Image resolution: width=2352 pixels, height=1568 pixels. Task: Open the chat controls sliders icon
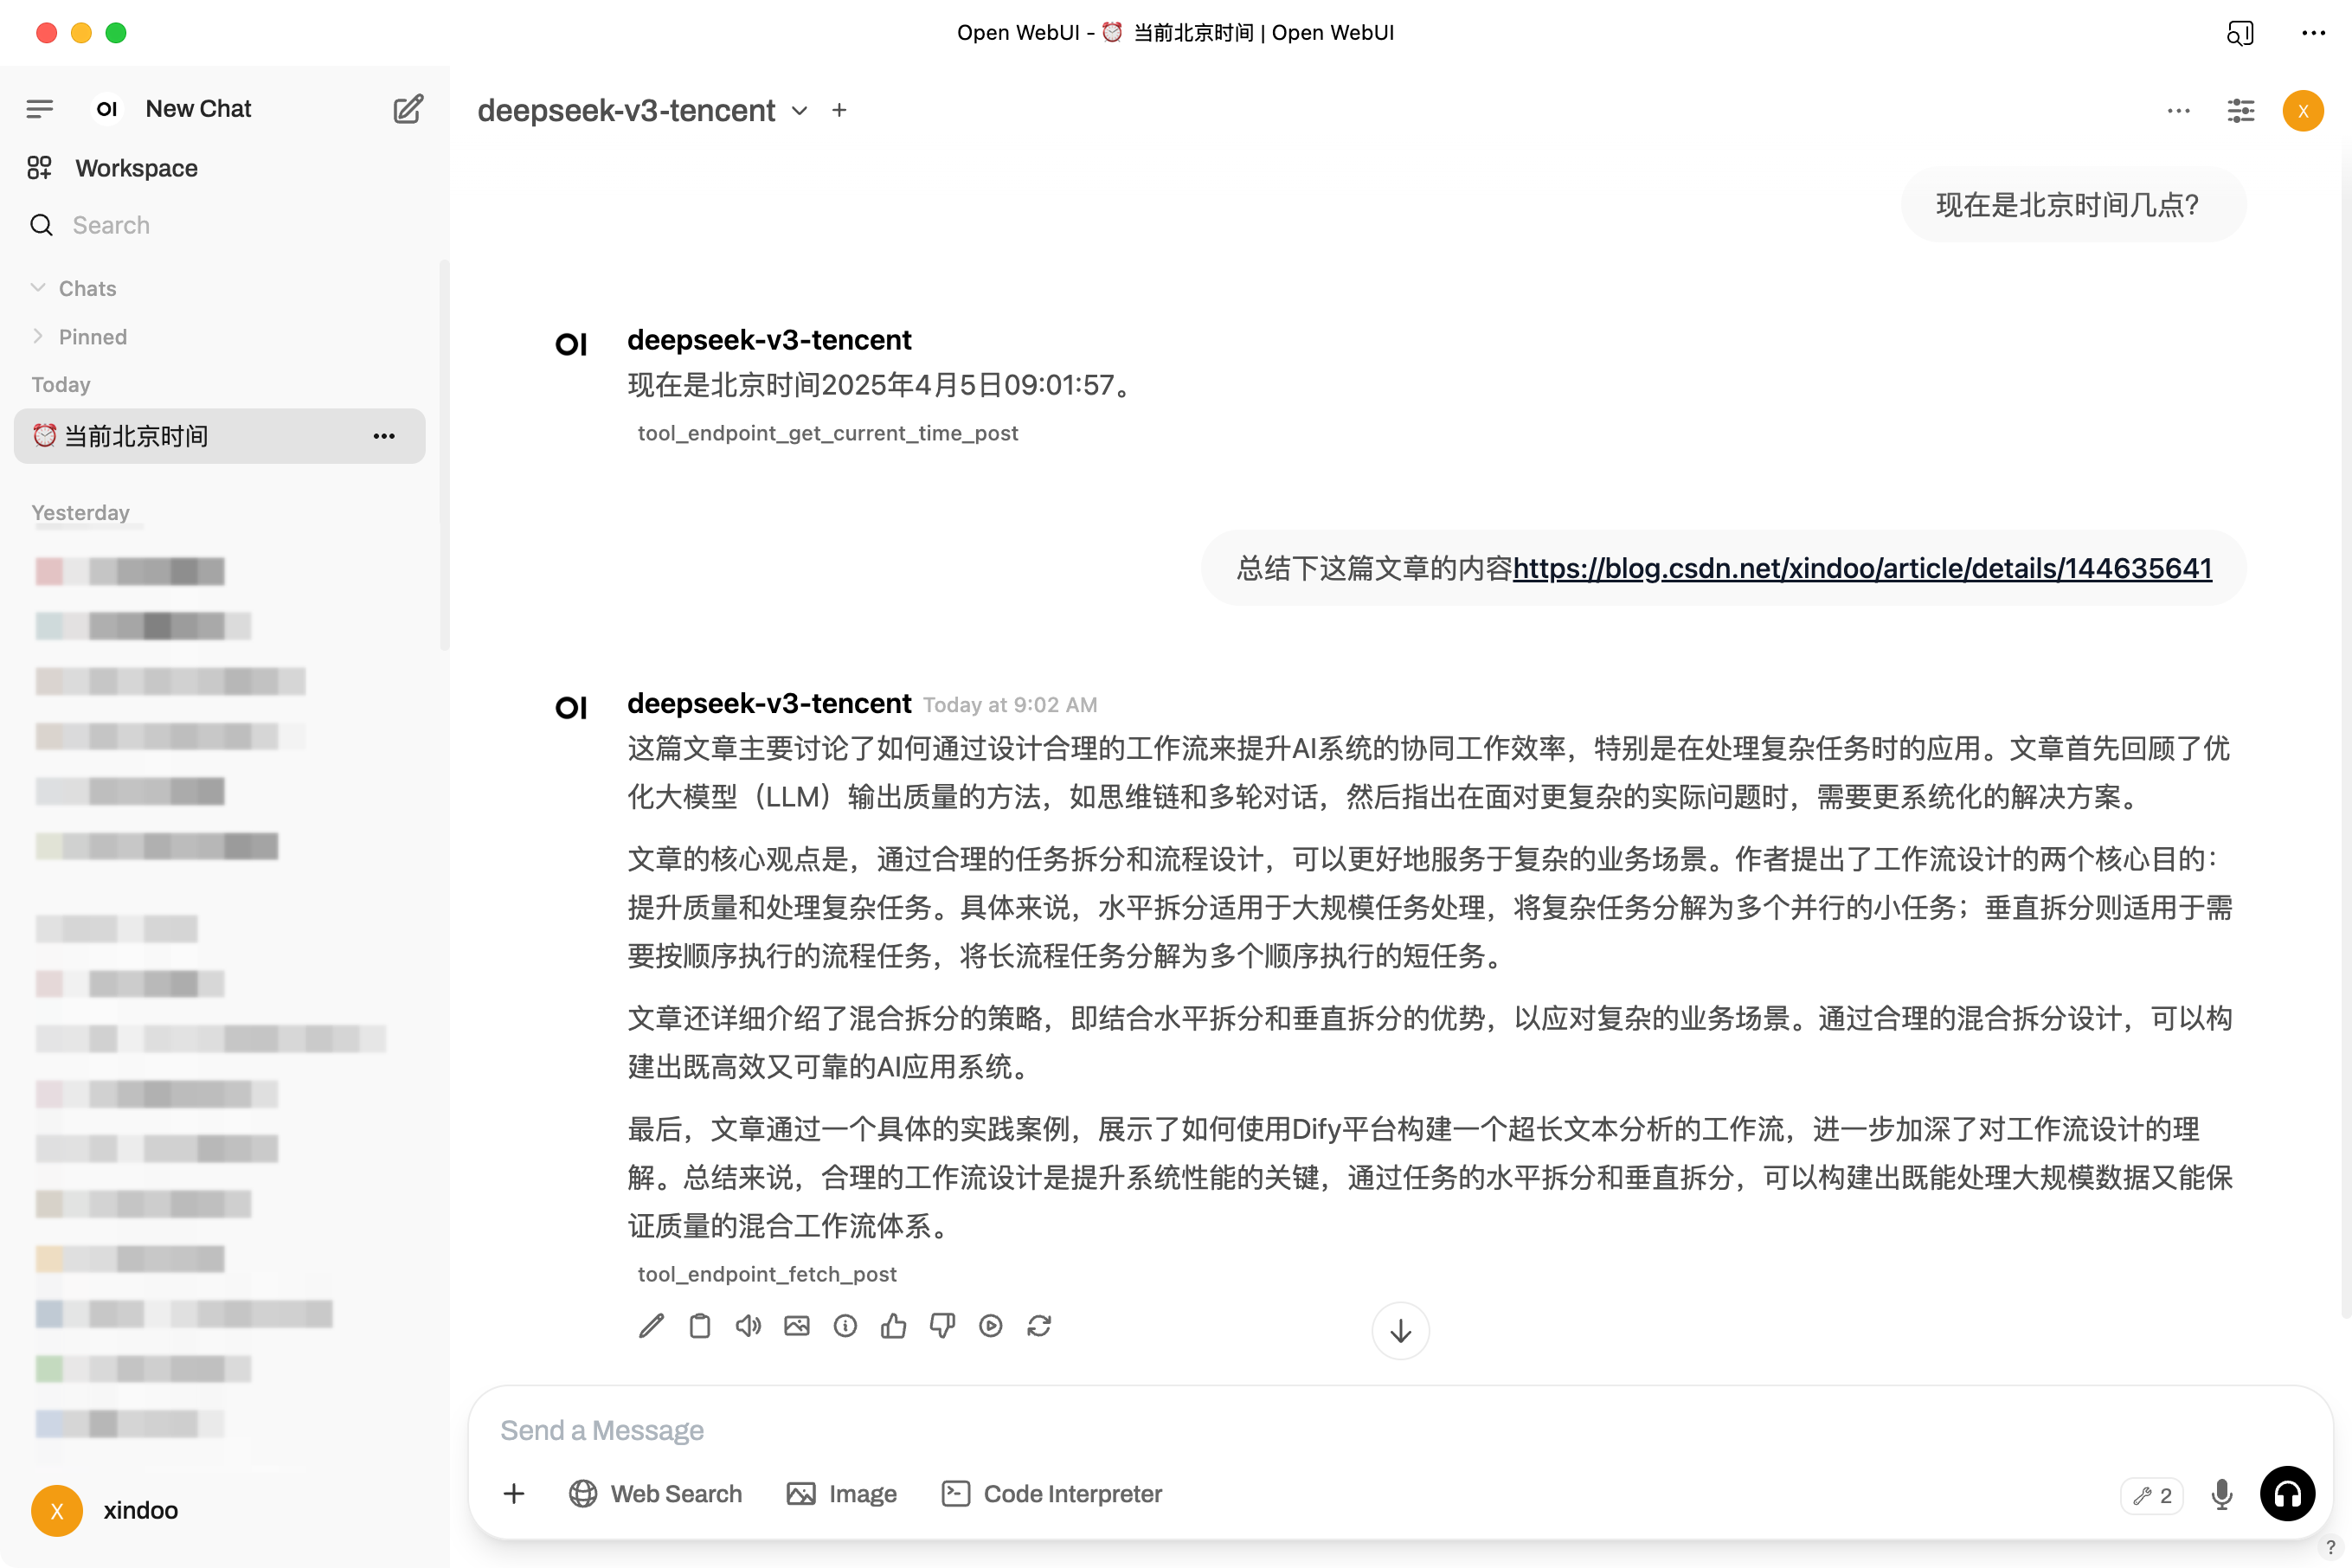tap(2240, 111)
